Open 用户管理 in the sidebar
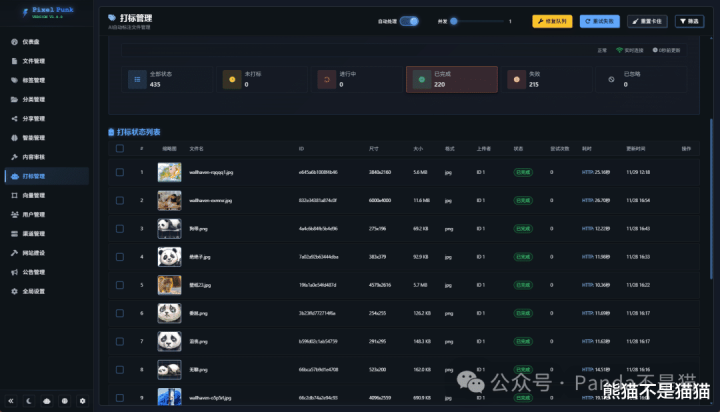Screen dimensions: 720x412 coord(32,214)
